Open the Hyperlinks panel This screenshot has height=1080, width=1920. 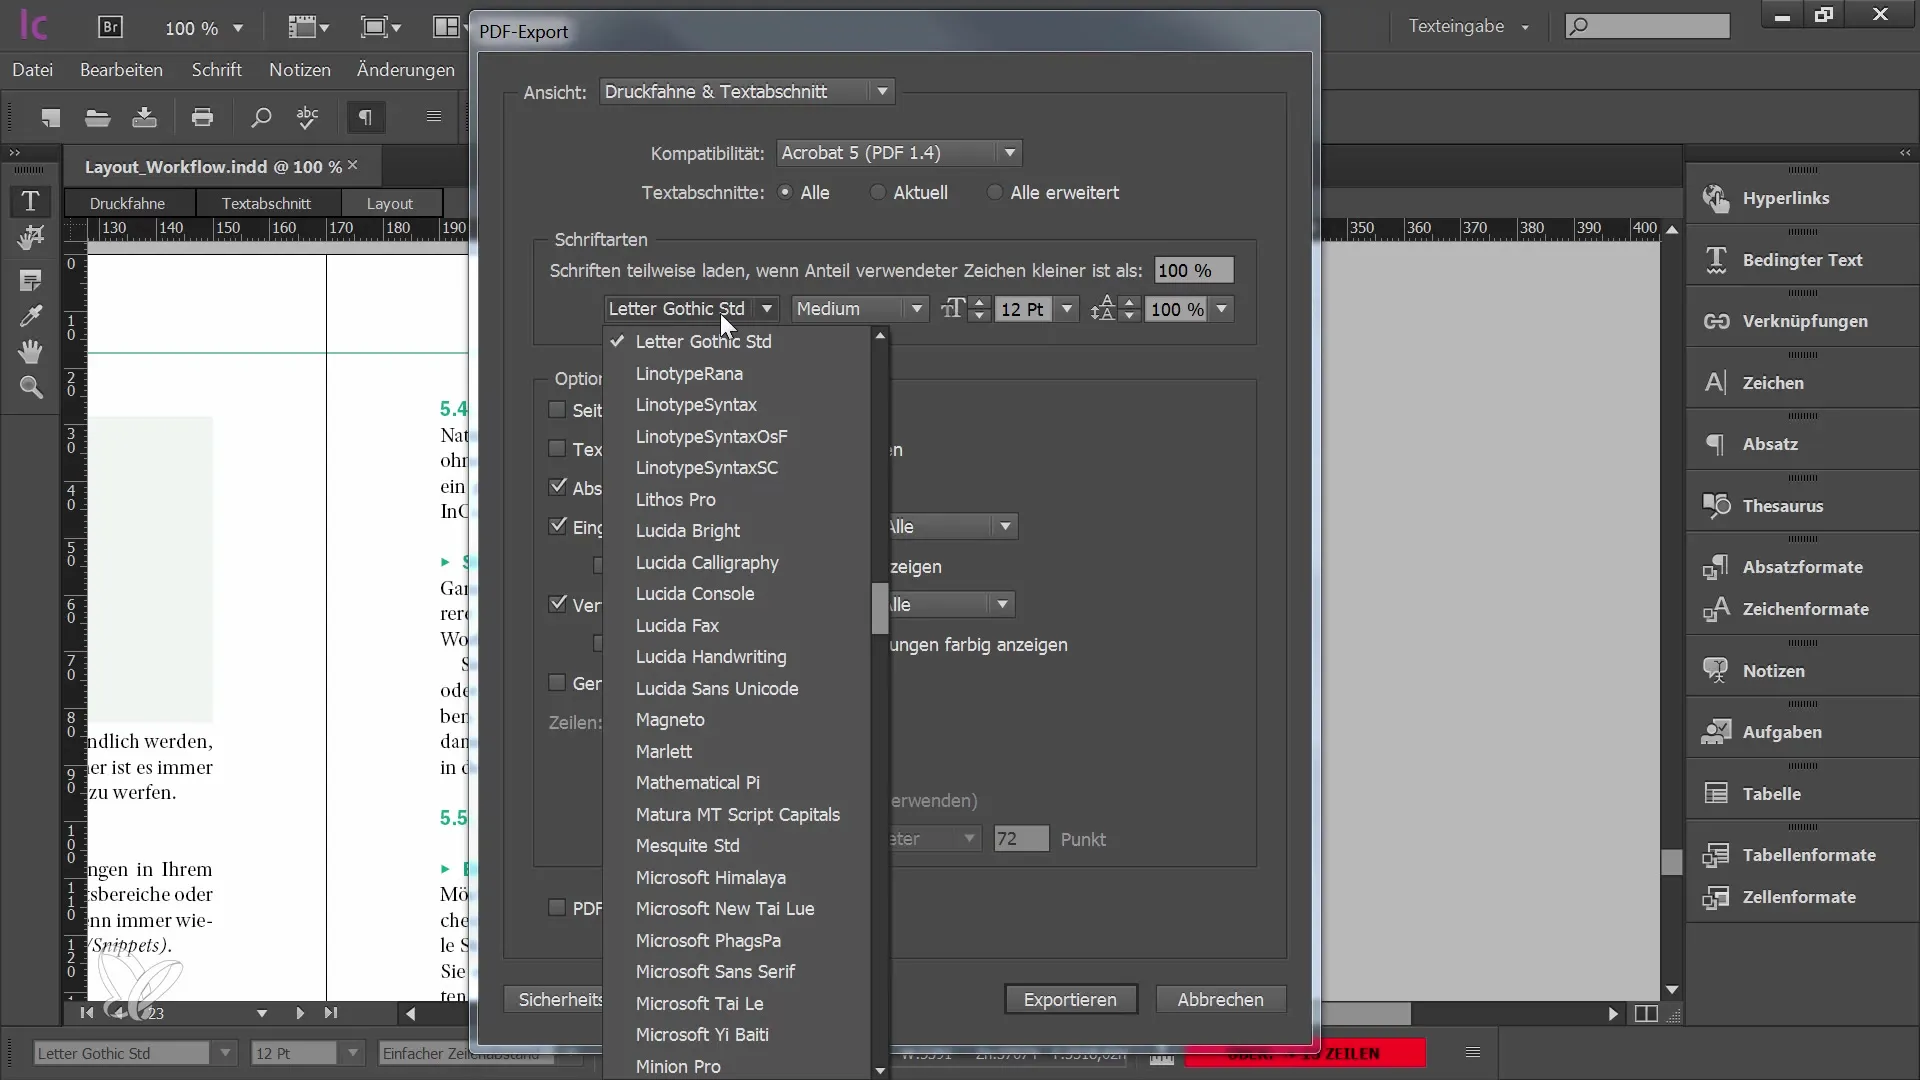(x=1787, y=196)
